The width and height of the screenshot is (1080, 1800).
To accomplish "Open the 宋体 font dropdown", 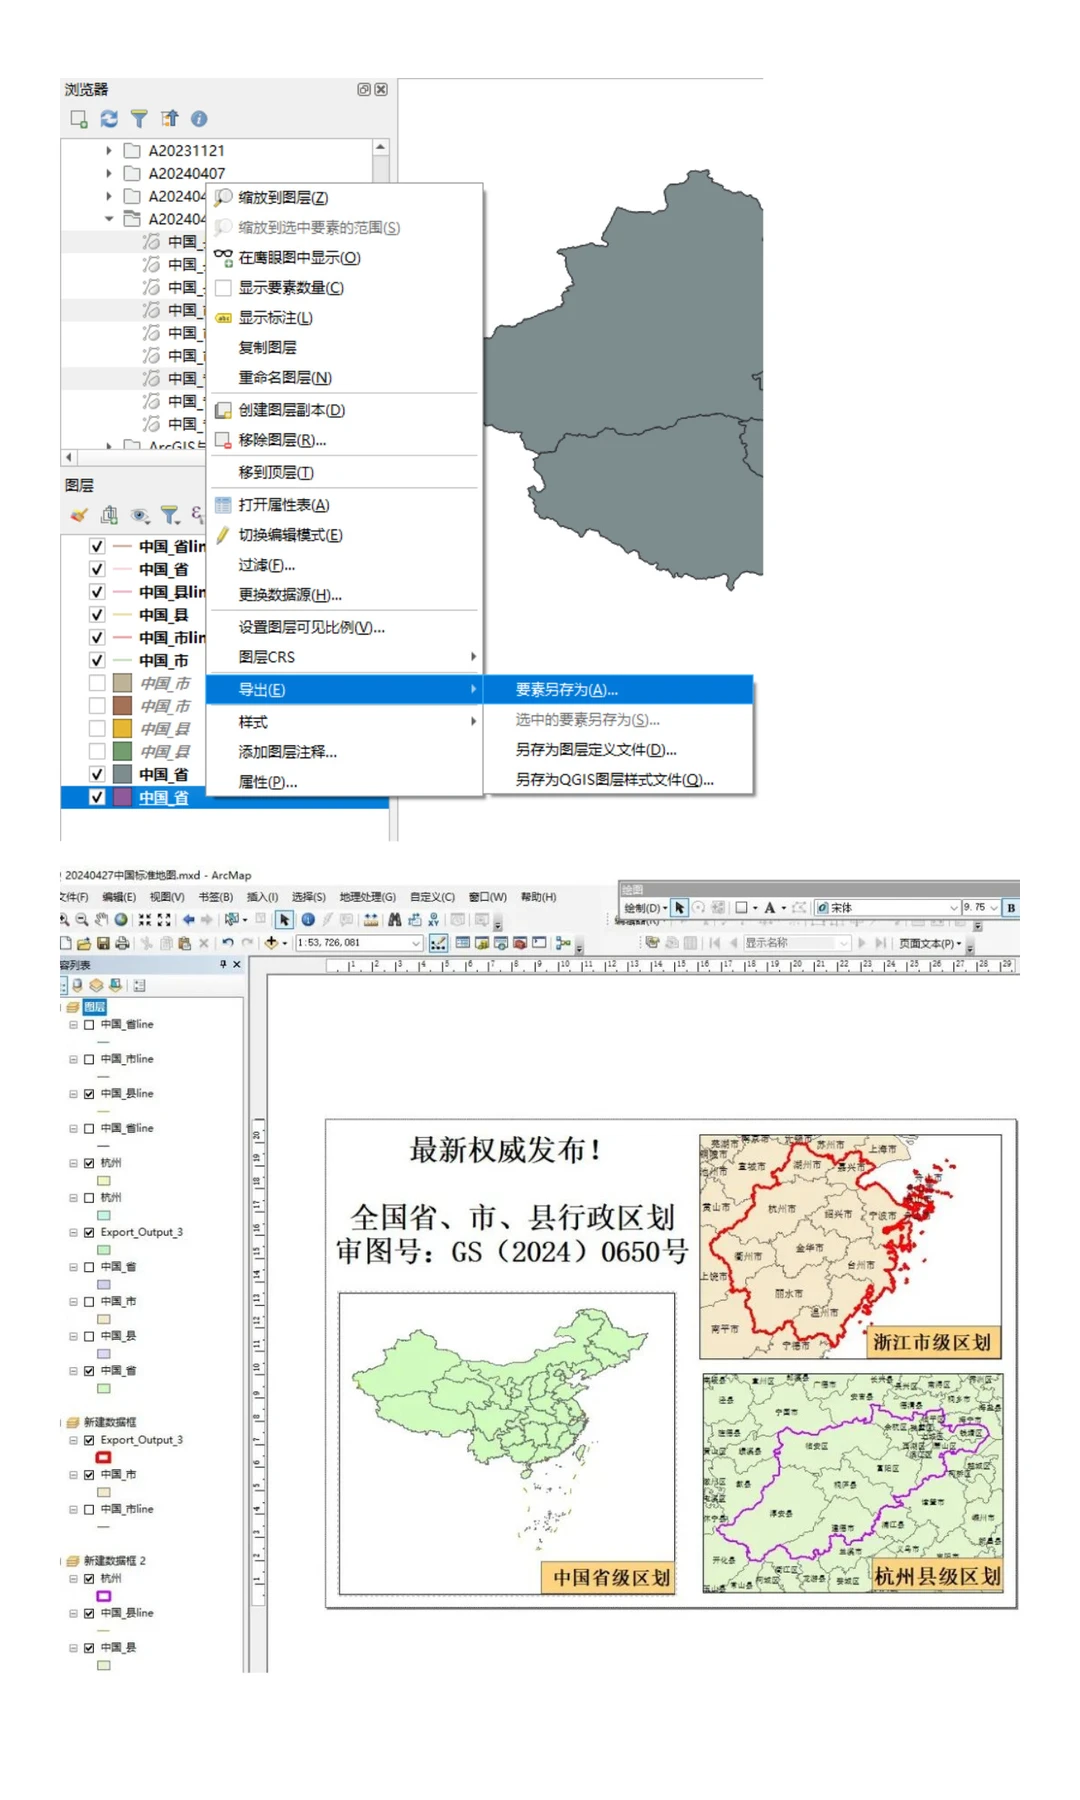I will point(953,908).
